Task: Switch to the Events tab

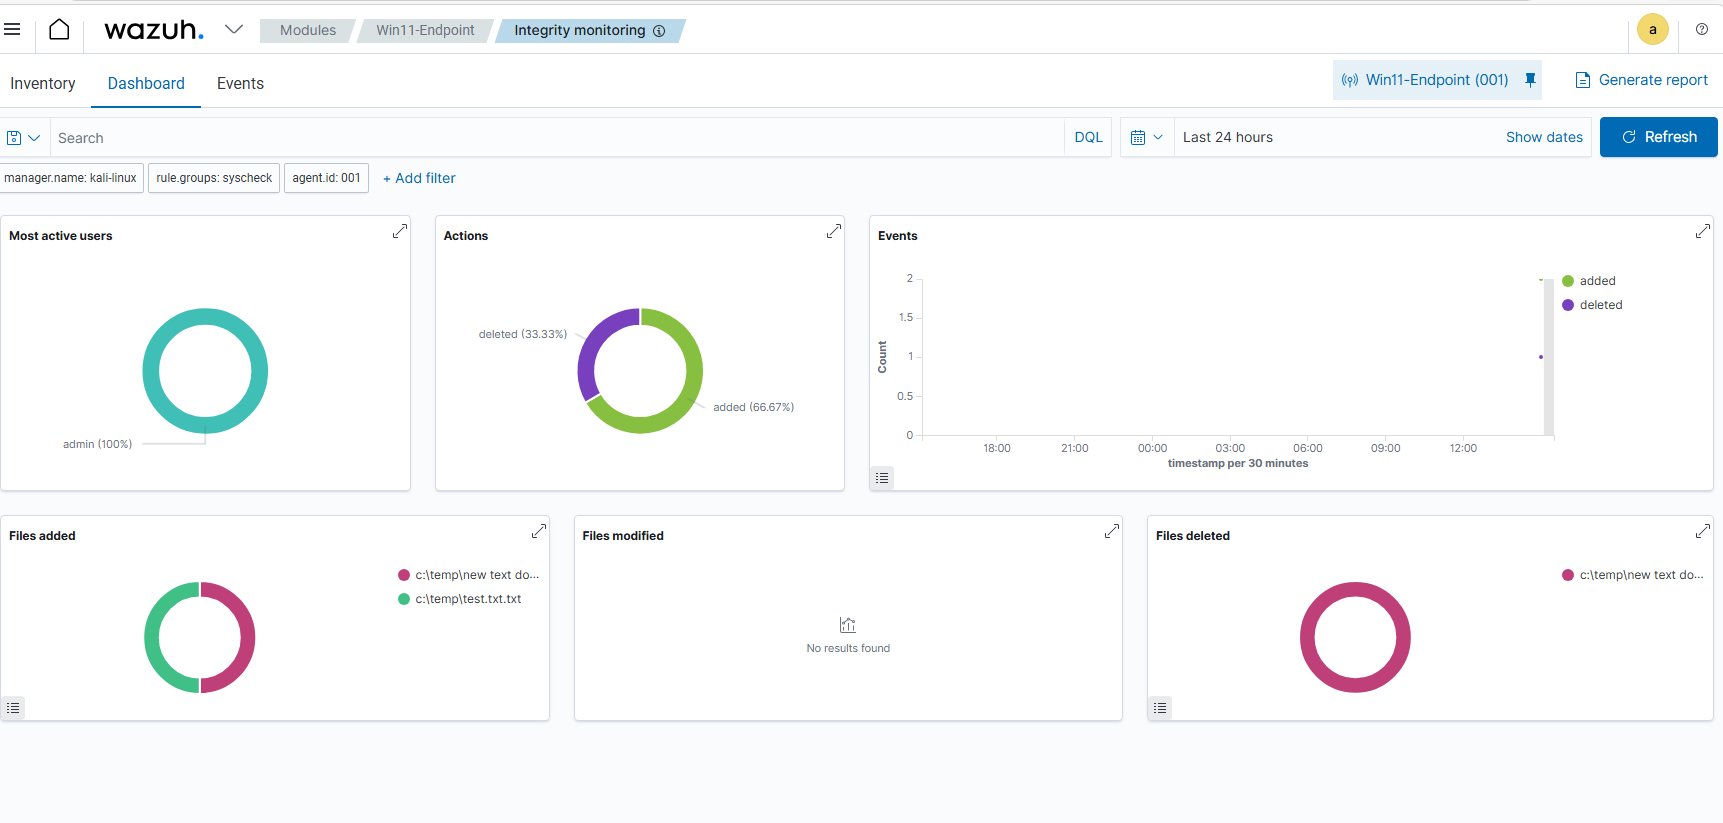Action: tap(240, 84)
